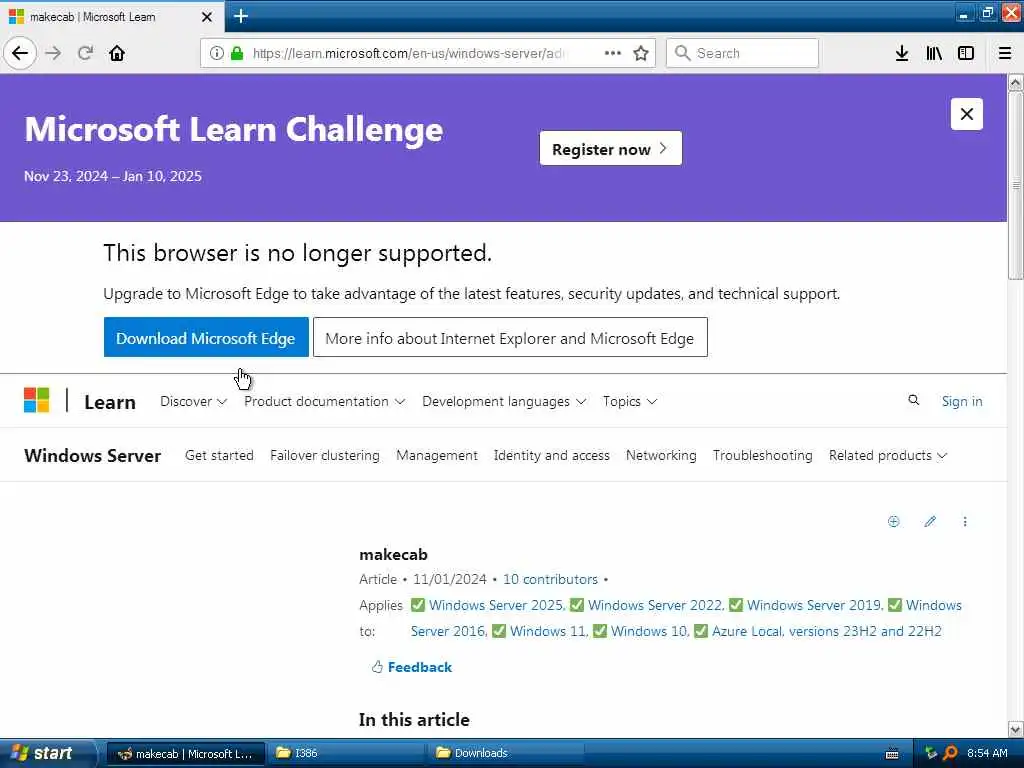
Task: Expand the Topics dropdown
Action: point(630,401)
